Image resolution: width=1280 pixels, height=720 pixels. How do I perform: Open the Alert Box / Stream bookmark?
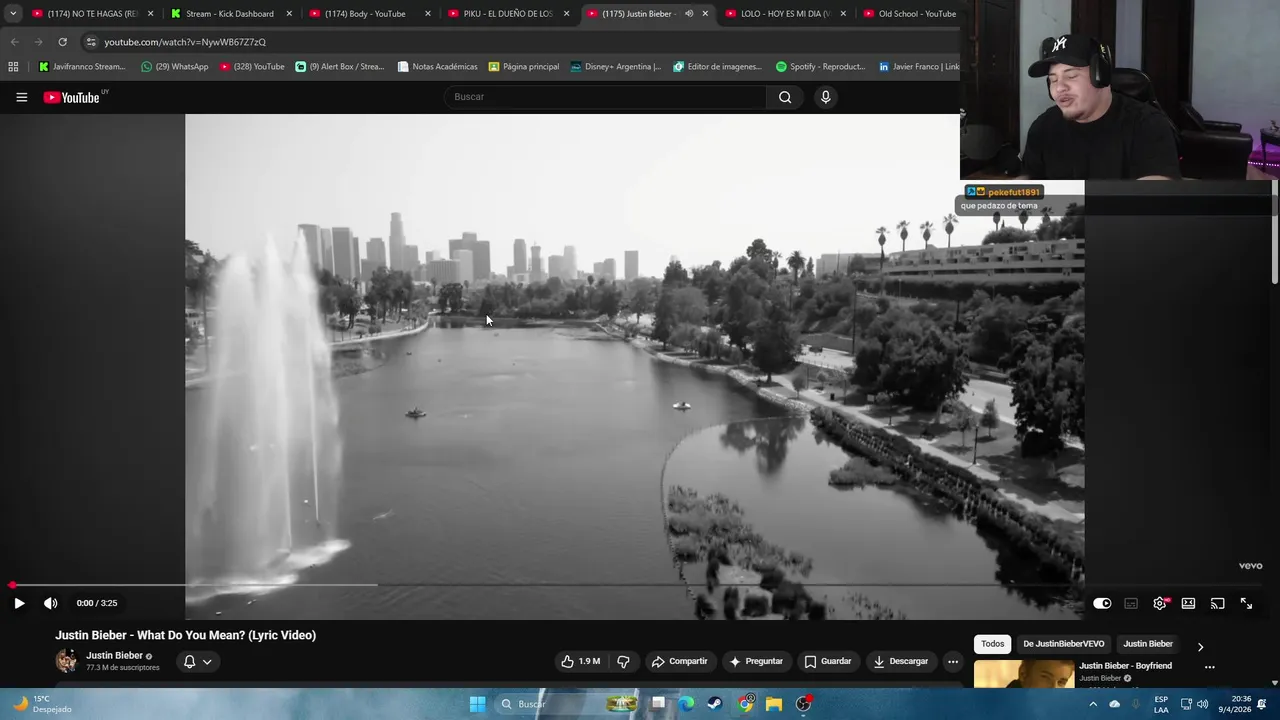pos(339,67)
